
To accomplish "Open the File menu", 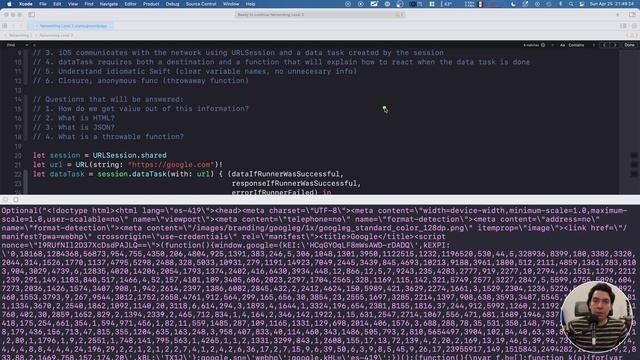I will coord(42,4).
